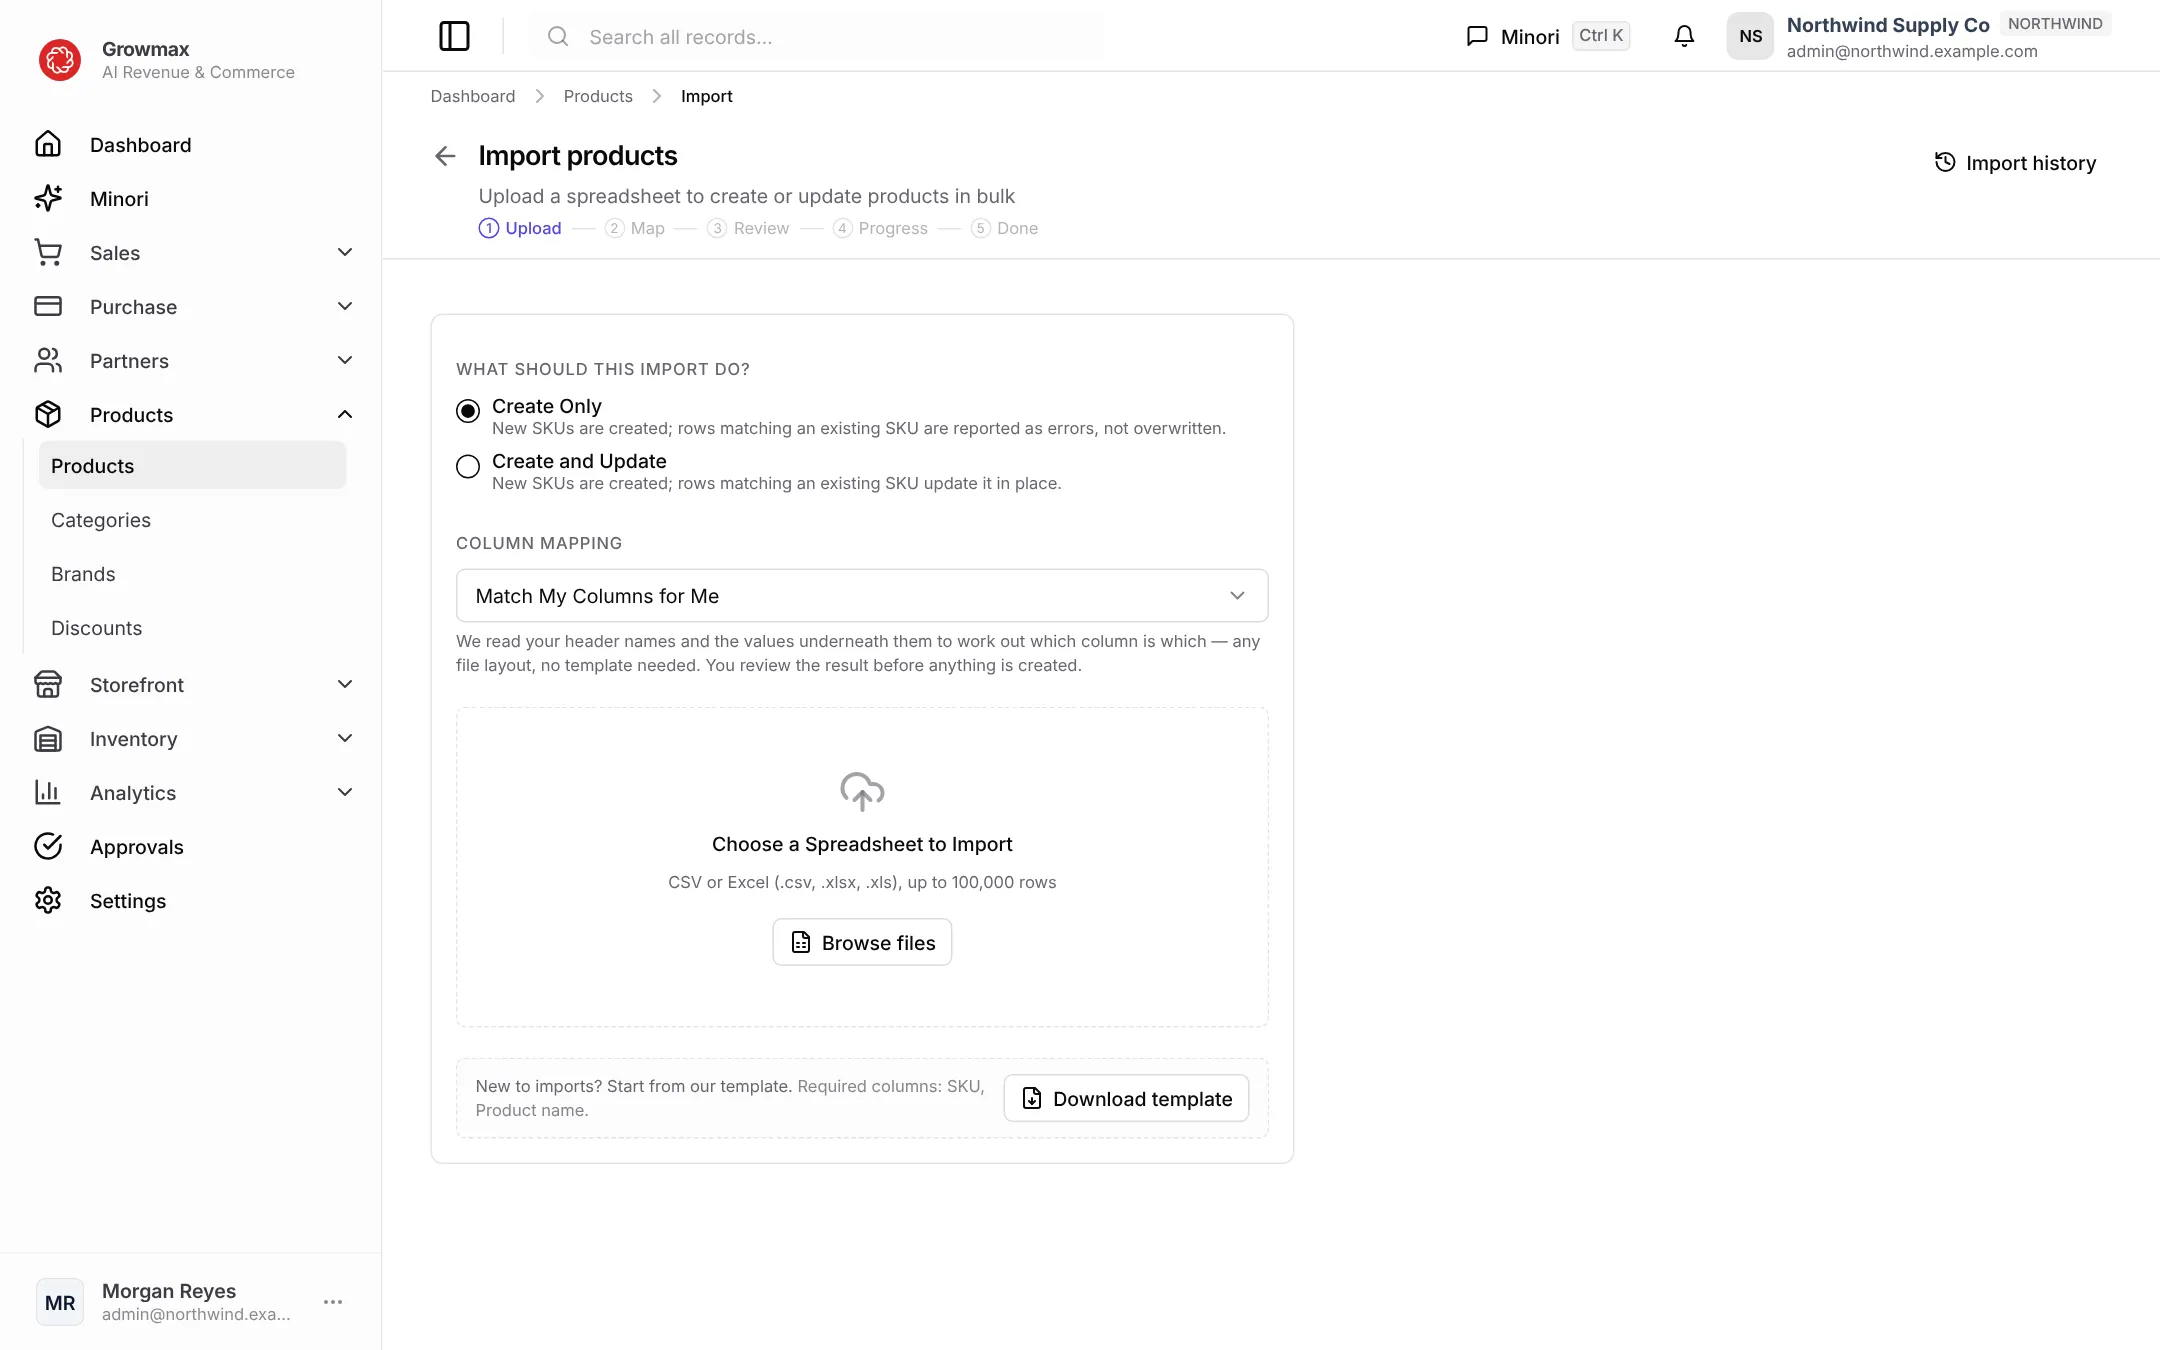Expand the Analytics menu section
Screen dimensions: 2160x1350
click(x=191, y=793)
